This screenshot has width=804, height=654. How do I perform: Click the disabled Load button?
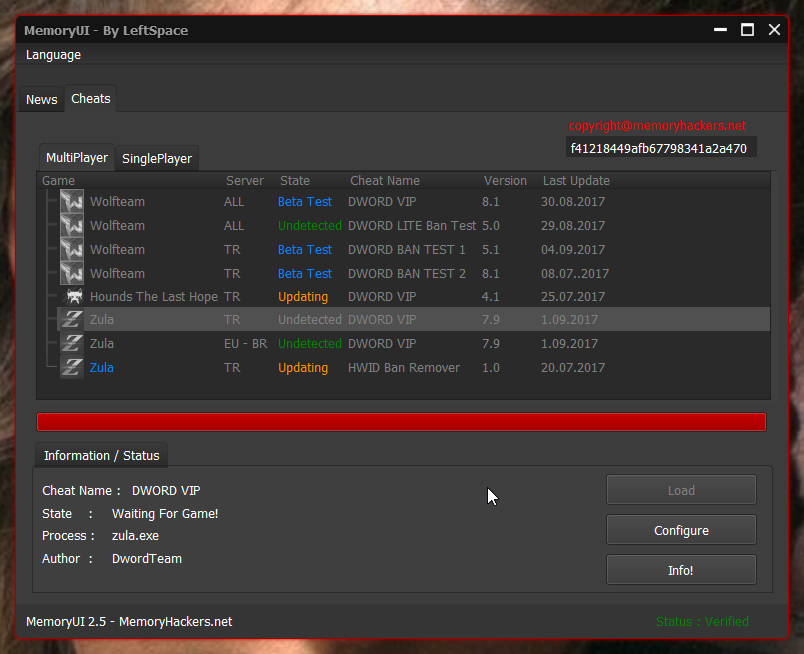click(681, 490)
